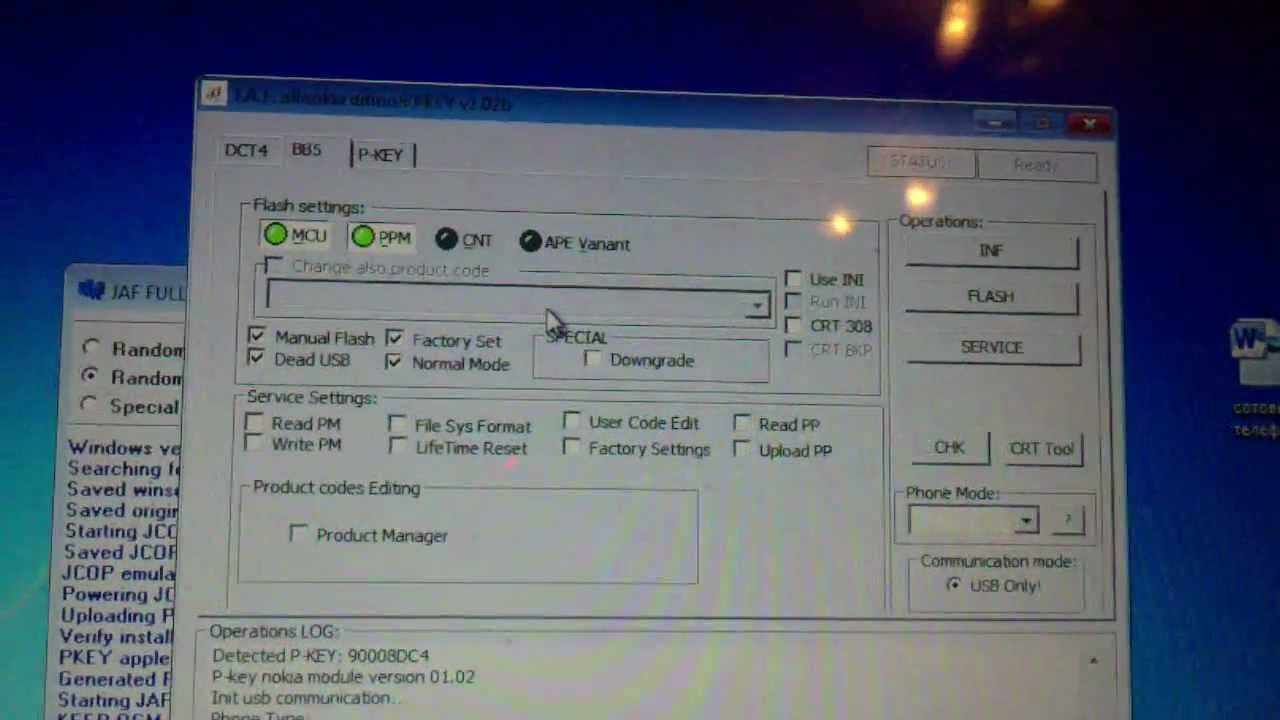Close the J.A.F. window

(x=1088, y=124)
